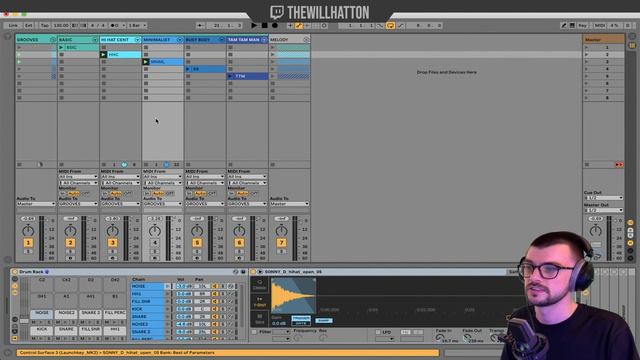Image resolution: width=640 pixels, height=360 pixels.
Task: Unfold the MELODY group track arrow
Action: coord(306,40)
